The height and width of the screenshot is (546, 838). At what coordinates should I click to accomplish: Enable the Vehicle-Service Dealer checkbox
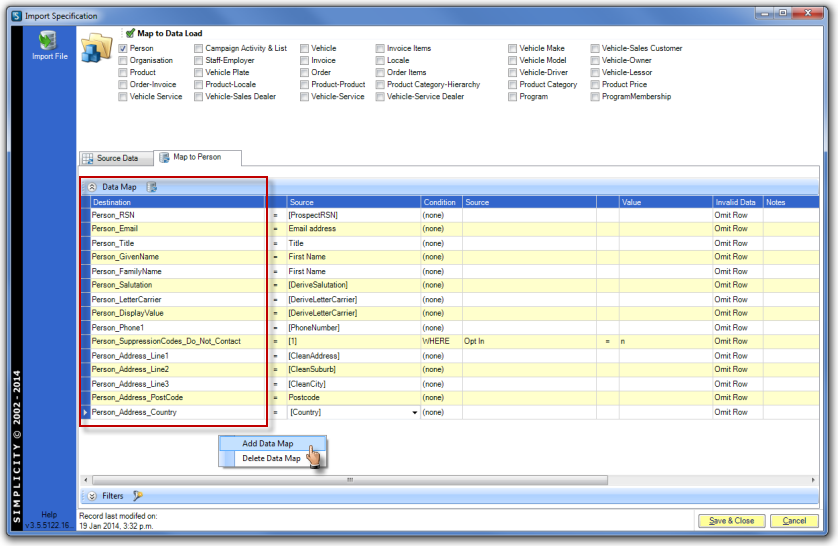(x=380, y=97)
